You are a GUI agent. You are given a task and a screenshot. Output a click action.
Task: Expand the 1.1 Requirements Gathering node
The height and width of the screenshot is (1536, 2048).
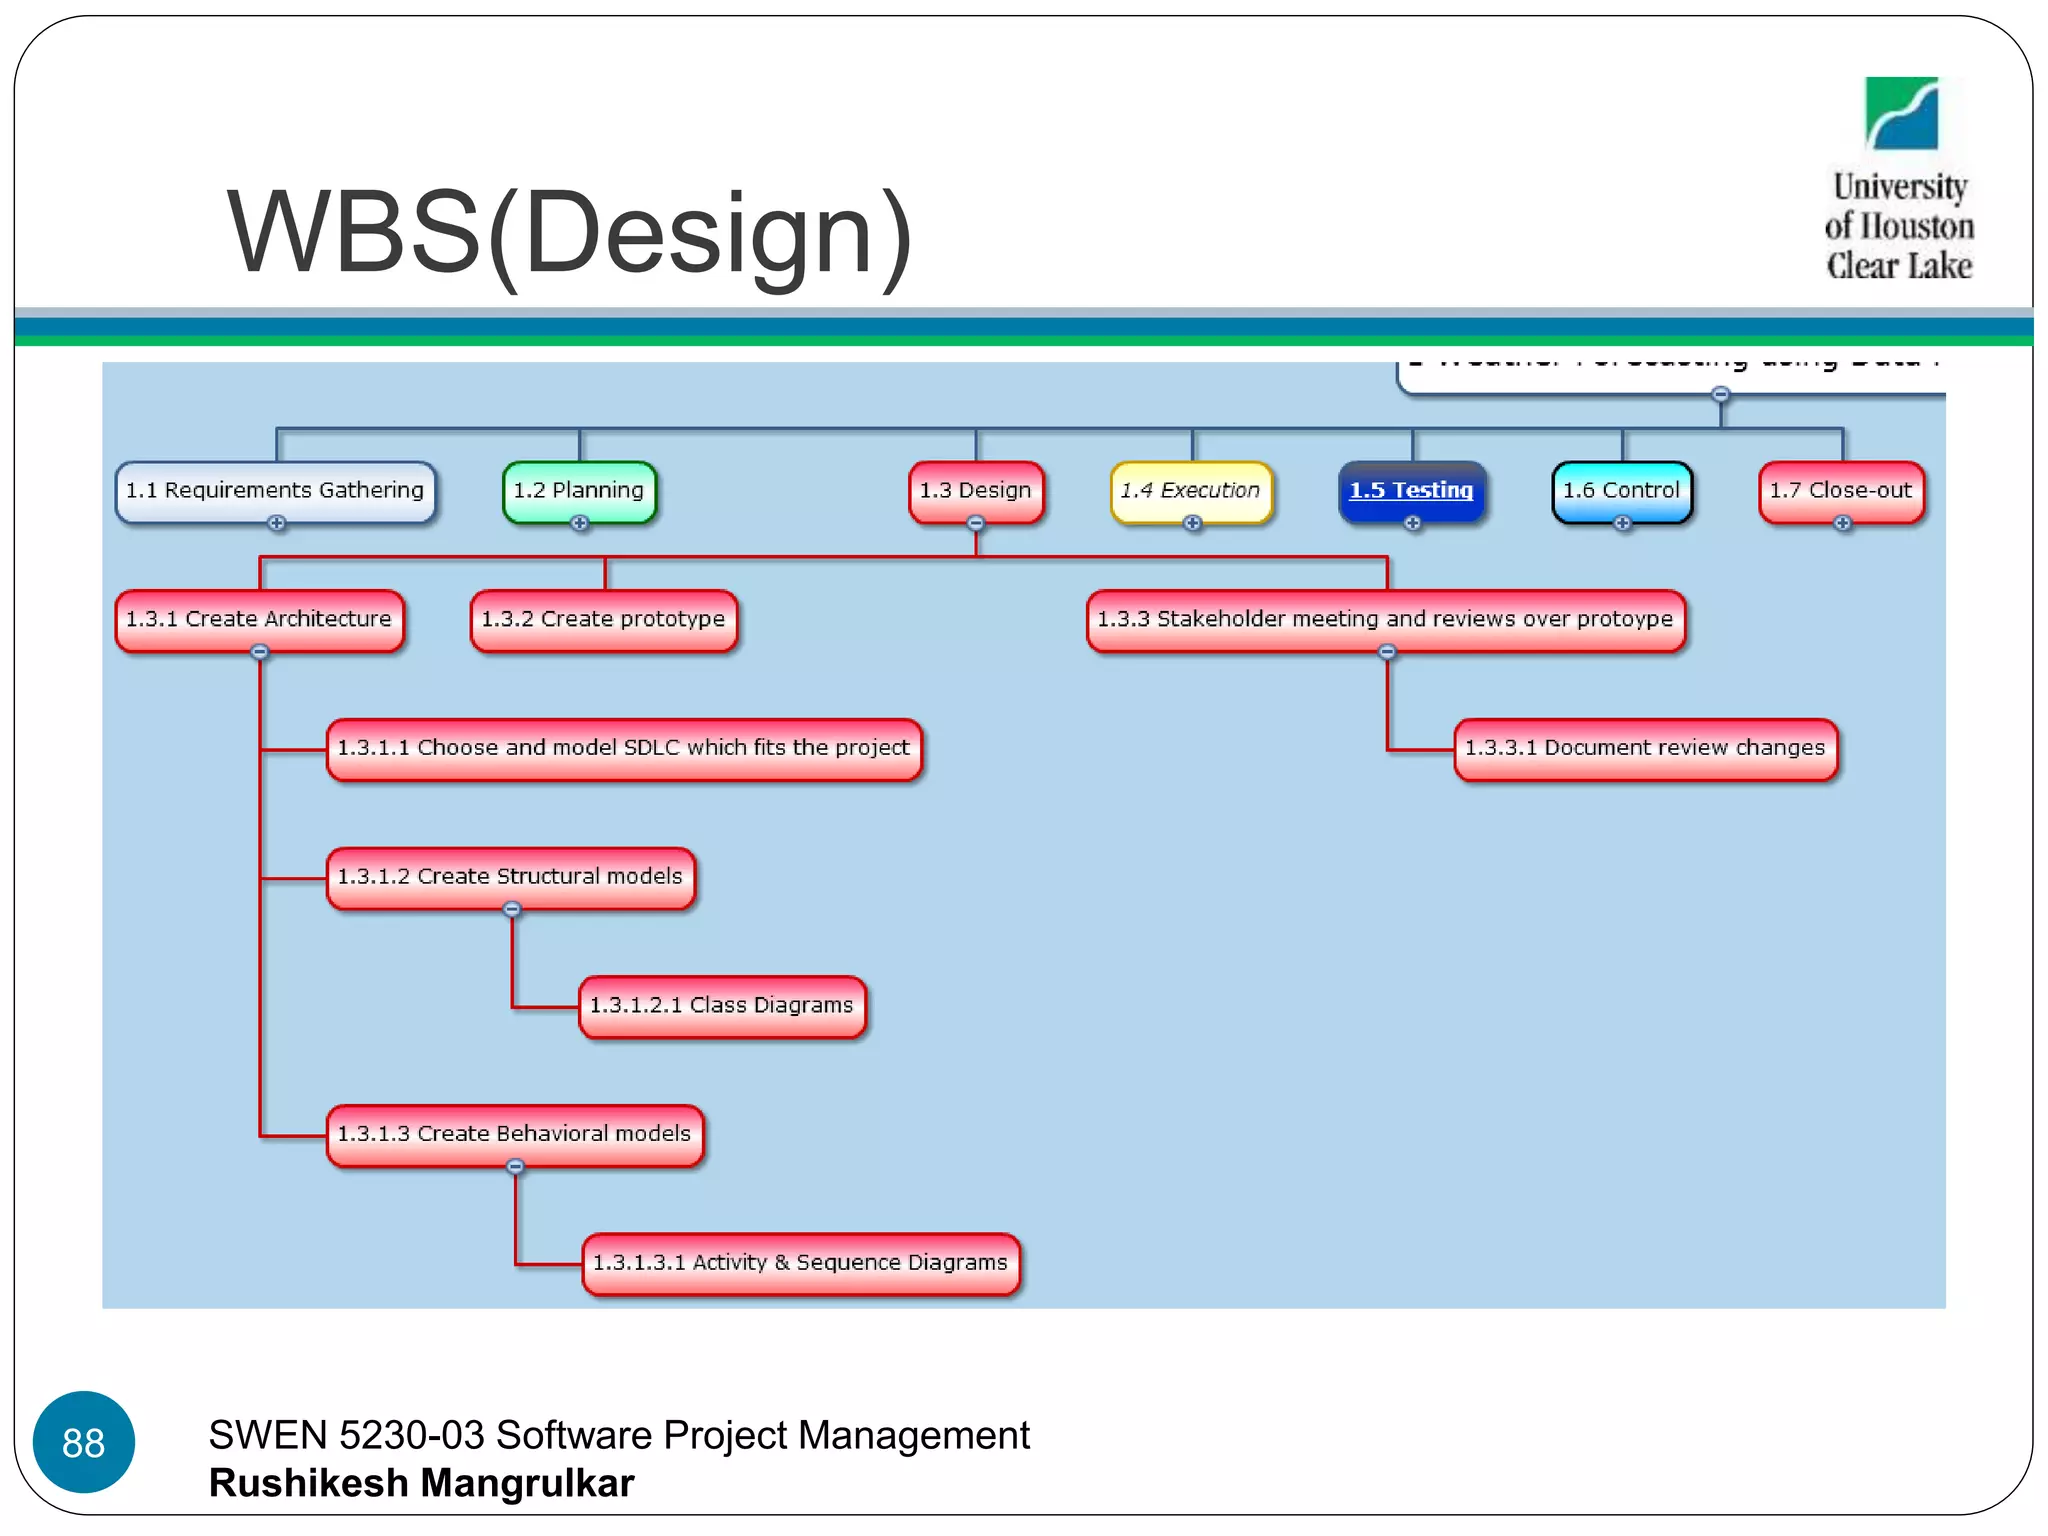tap(277, 523)
